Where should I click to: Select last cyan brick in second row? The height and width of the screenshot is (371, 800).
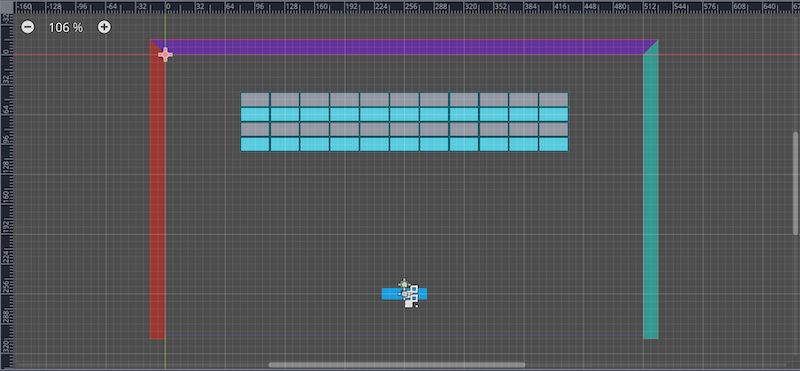click(x=554, y=114)
